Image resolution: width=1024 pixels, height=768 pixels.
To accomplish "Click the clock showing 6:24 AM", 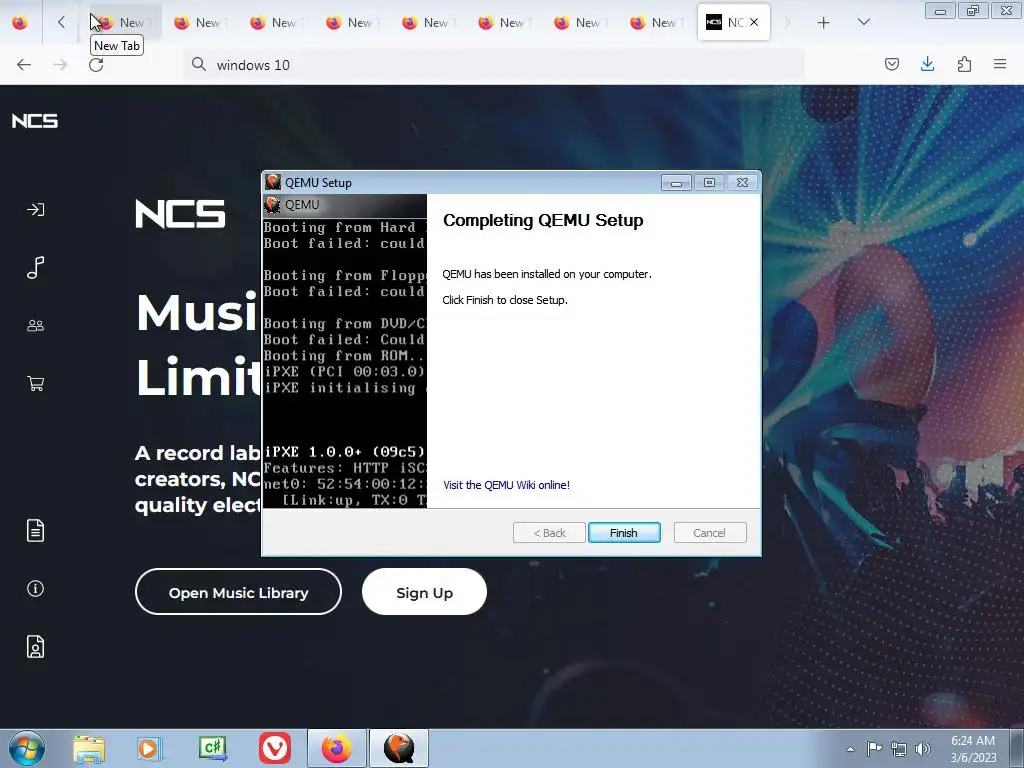I will click(973, 748).
